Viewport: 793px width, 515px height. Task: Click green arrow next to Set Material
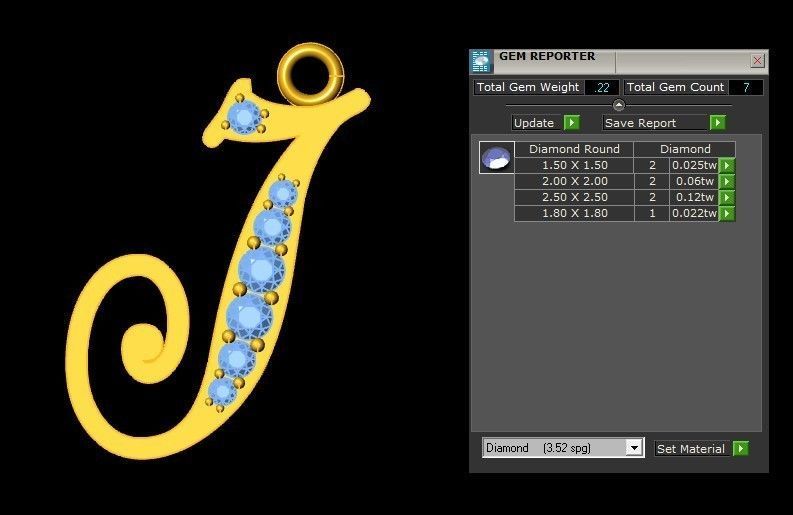click(x=740, y=449)
